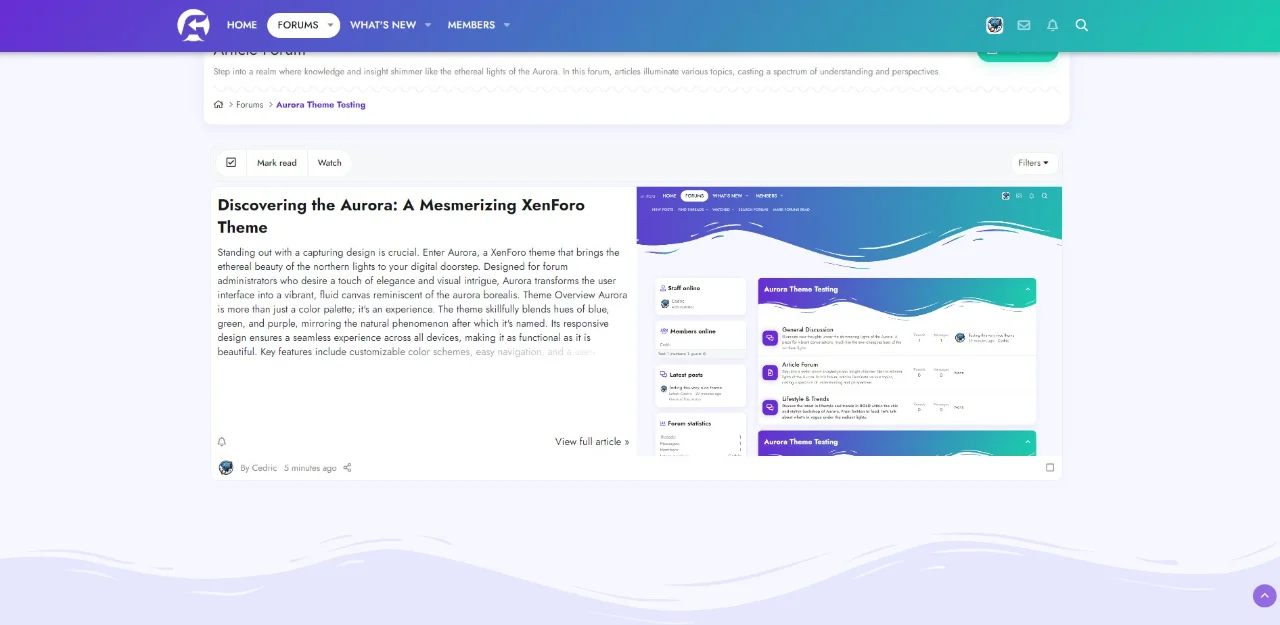Toggle the select-all checkbox beside Mark read
1280x625 pixels.
231,163
